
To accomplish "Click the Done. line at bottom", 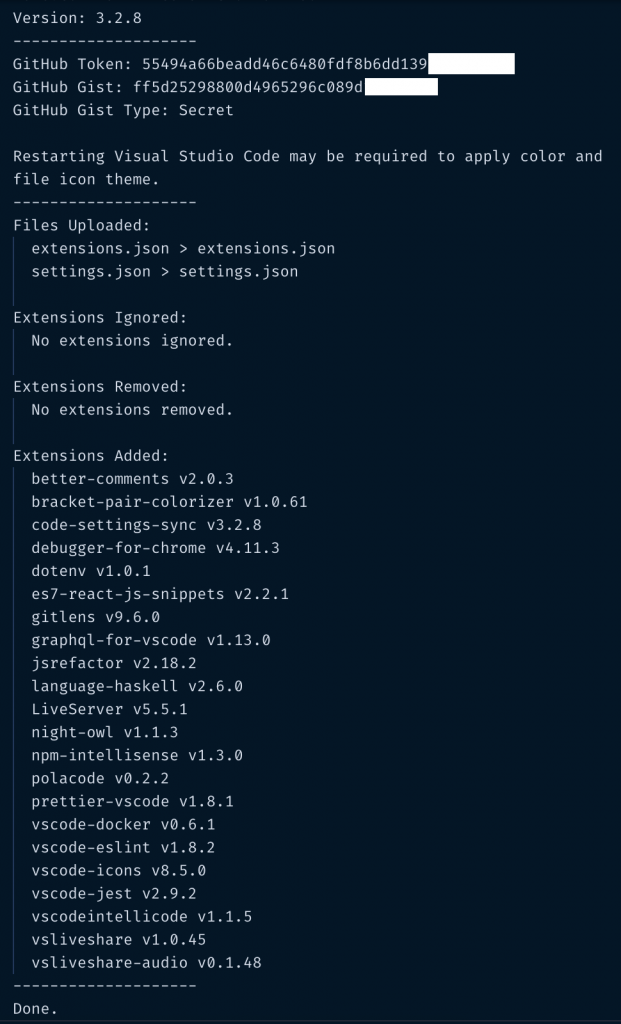I will pos(35,1008).
